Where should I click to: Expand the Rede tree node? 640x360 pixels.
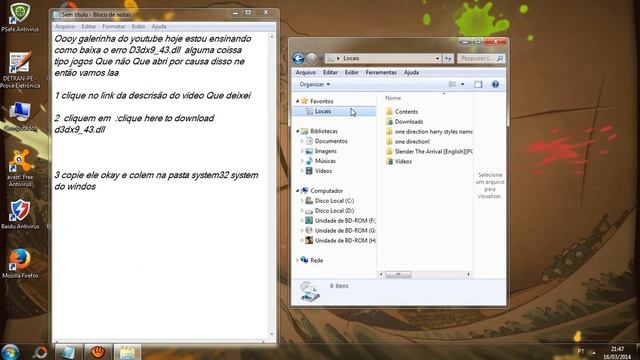[298, 260]
